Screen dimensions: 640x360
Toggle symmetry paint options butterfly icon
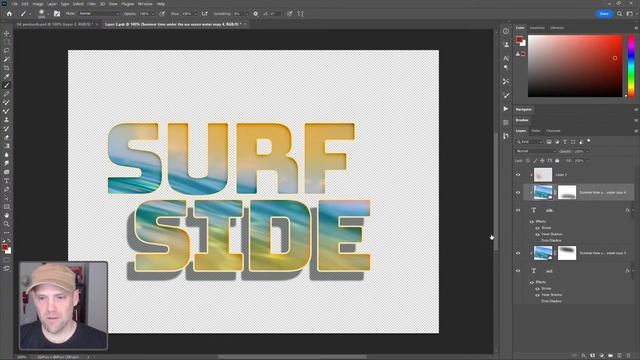(301, 13)
